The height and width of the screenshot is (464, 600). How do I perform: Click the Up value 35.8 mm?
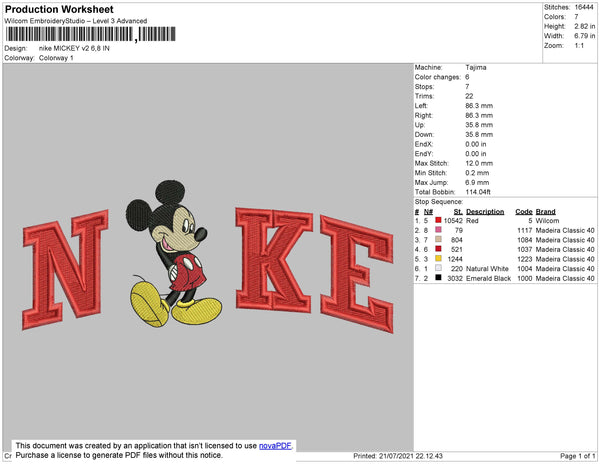479,125
